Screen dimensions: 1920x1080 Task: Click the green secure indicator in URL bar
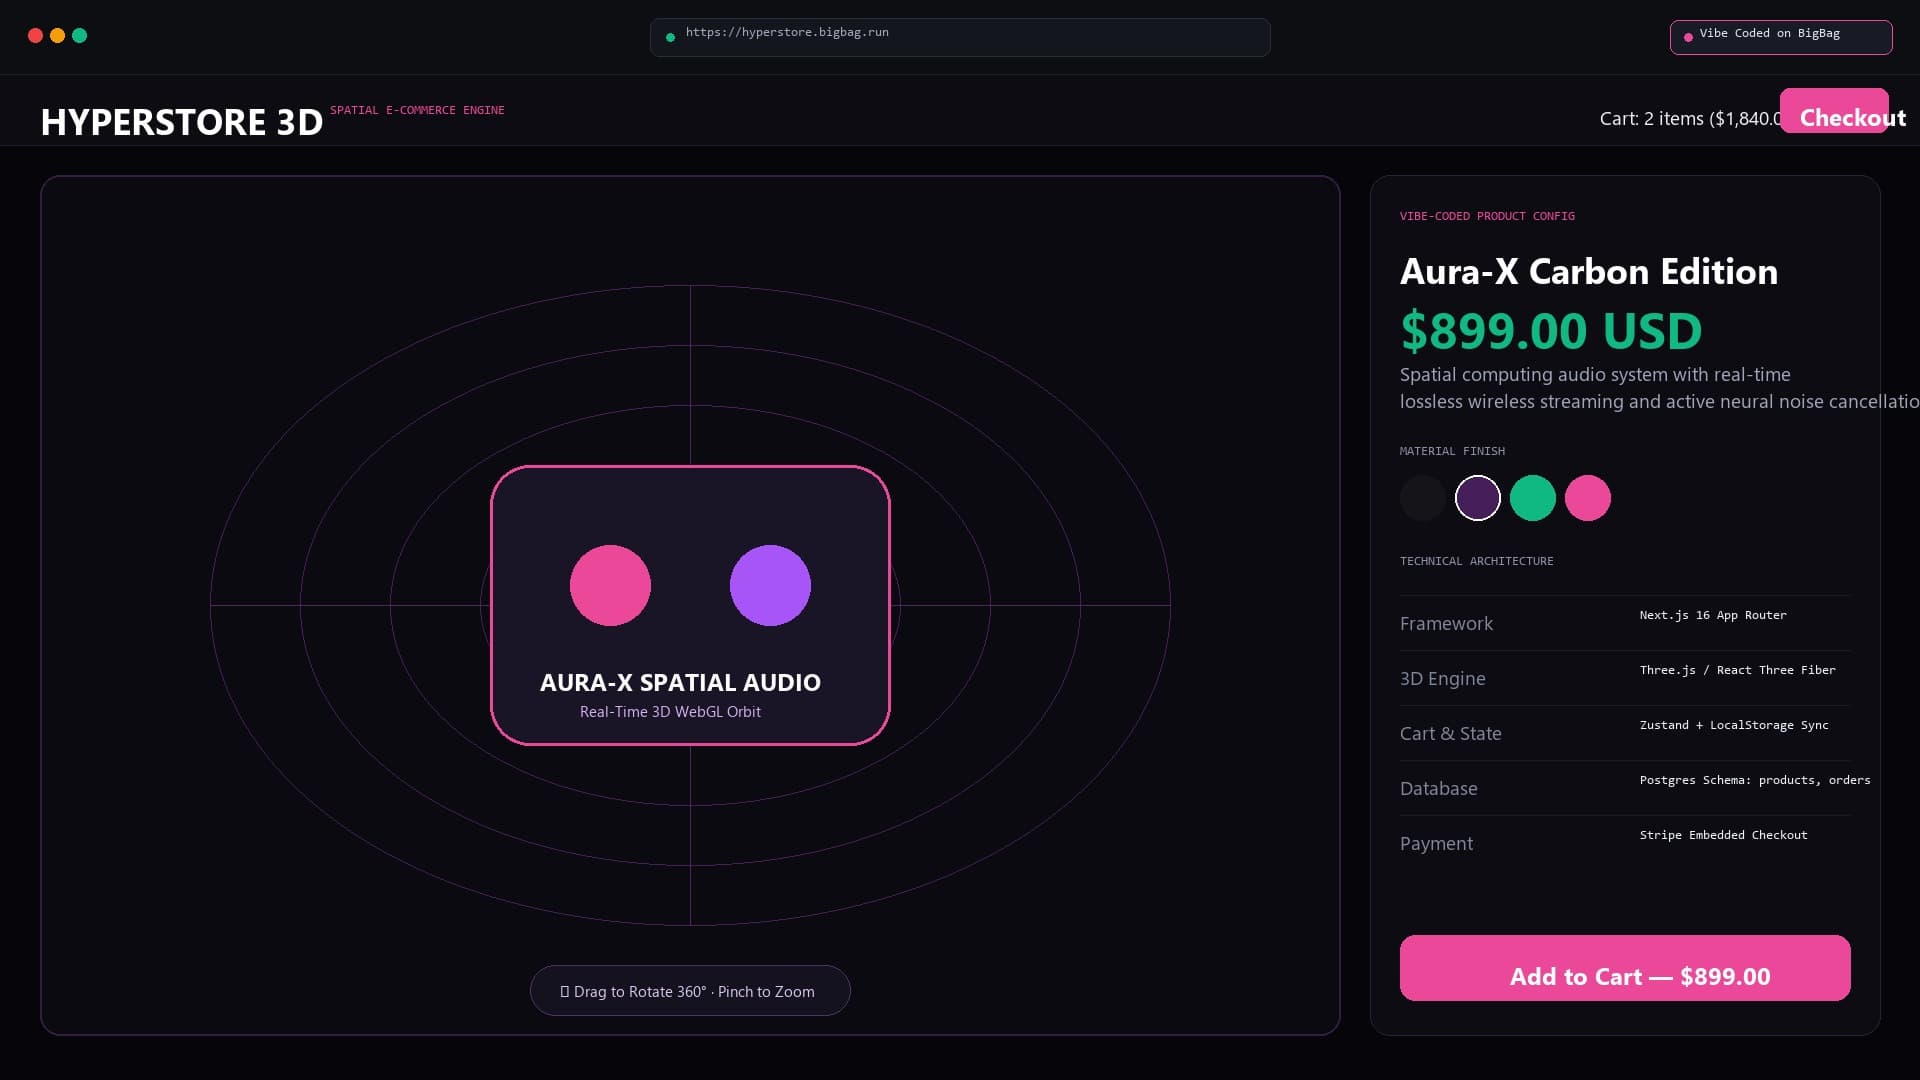coord(670,38)
